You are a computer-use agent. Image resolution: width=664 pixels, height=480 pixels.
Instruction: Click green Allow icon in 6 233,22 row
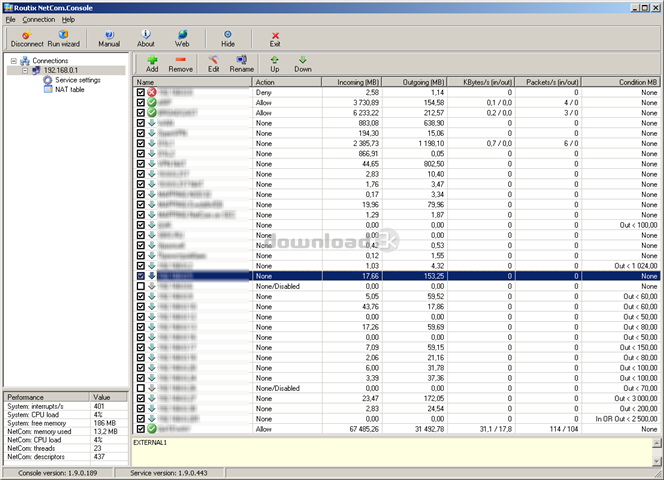pyautogui.click(x=152, y=112)
